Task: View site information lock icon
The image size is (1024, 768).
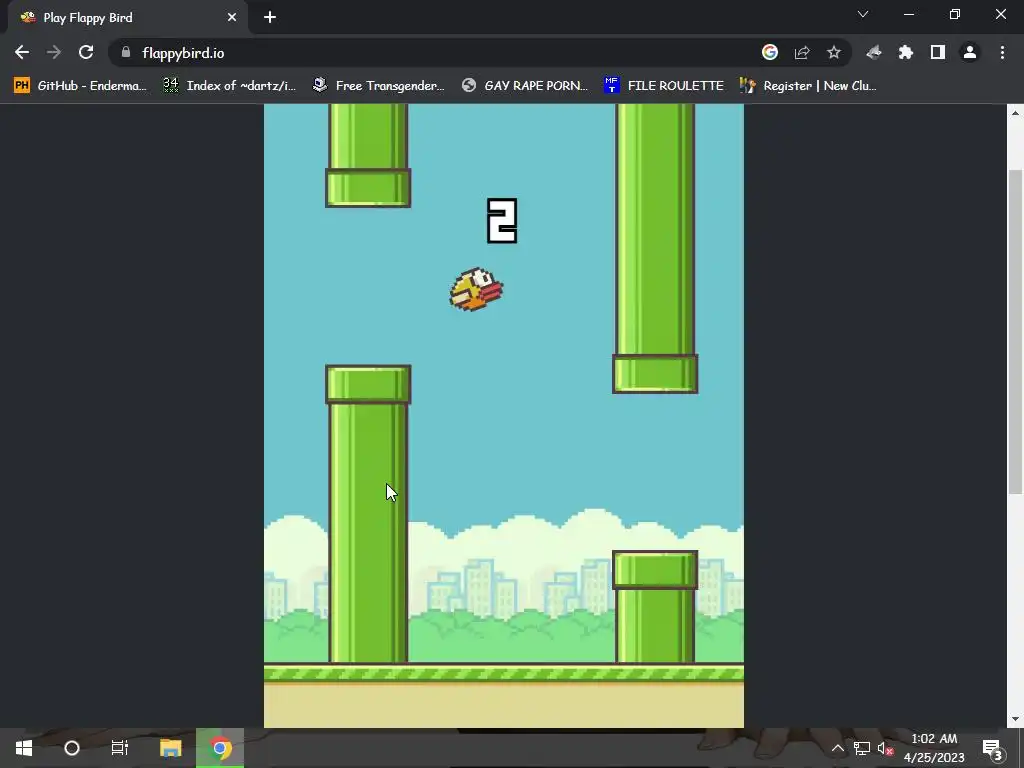Action: [126, 52]
